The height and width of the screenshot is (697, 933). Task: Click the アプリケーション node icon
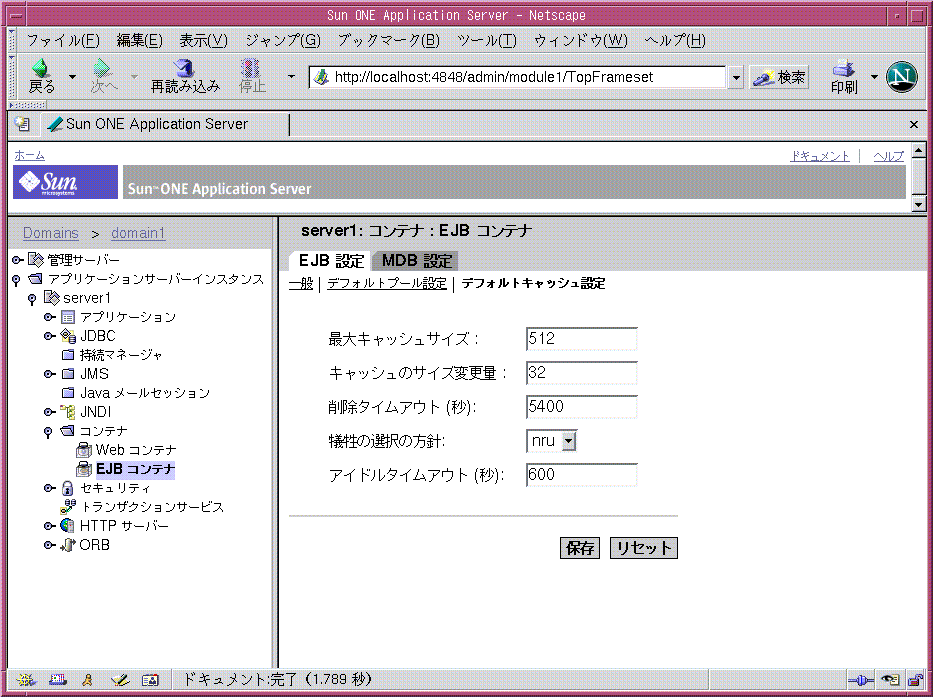click(x=68, y=317)
